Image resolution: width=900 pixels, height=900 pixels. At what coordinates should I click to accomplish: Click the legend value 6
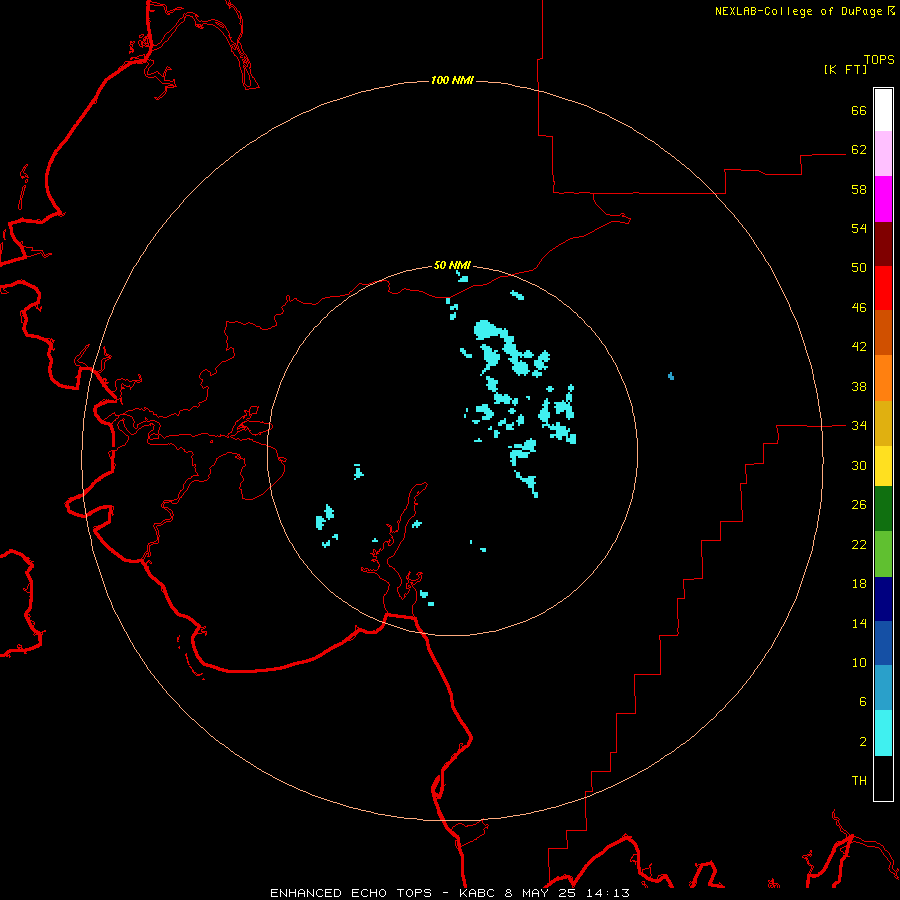click(863, 702)
